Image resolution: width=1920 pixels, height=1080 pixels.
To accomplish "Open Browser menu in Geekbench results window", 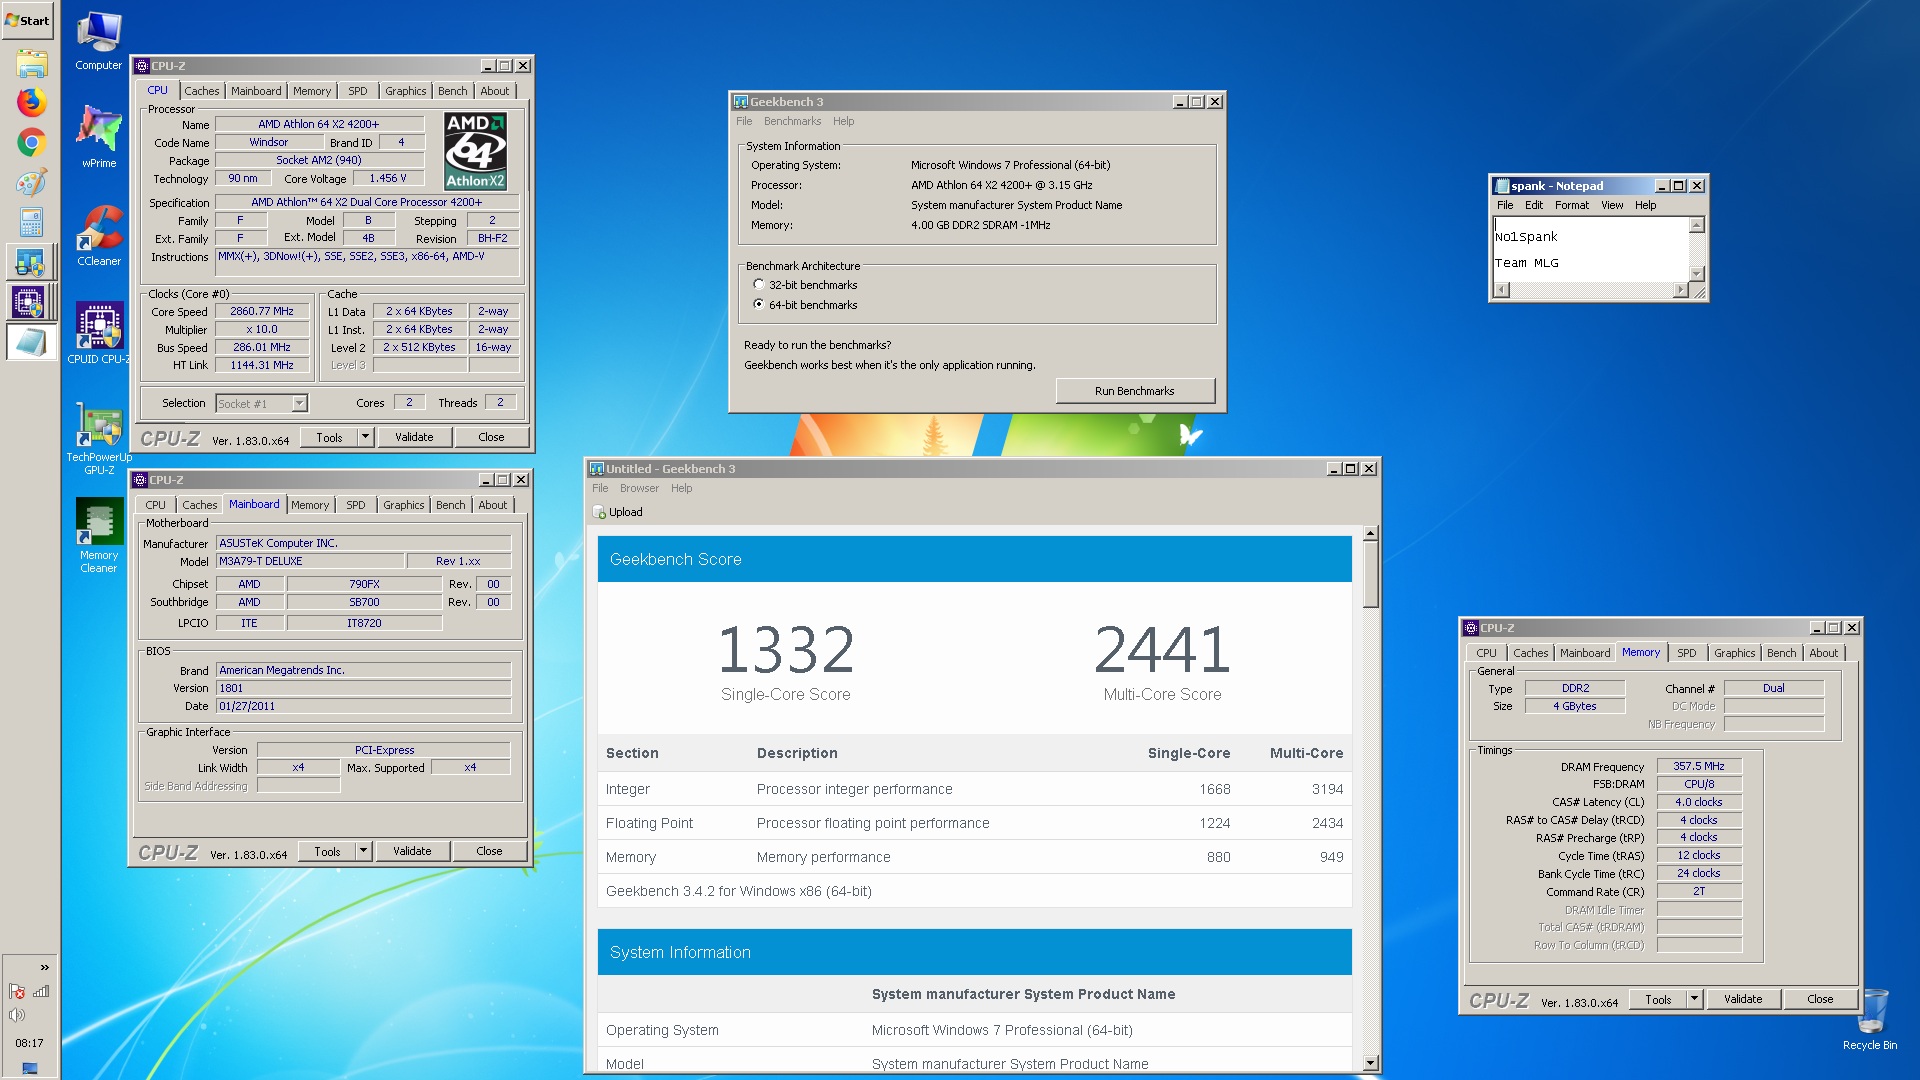I will point(639,488).
